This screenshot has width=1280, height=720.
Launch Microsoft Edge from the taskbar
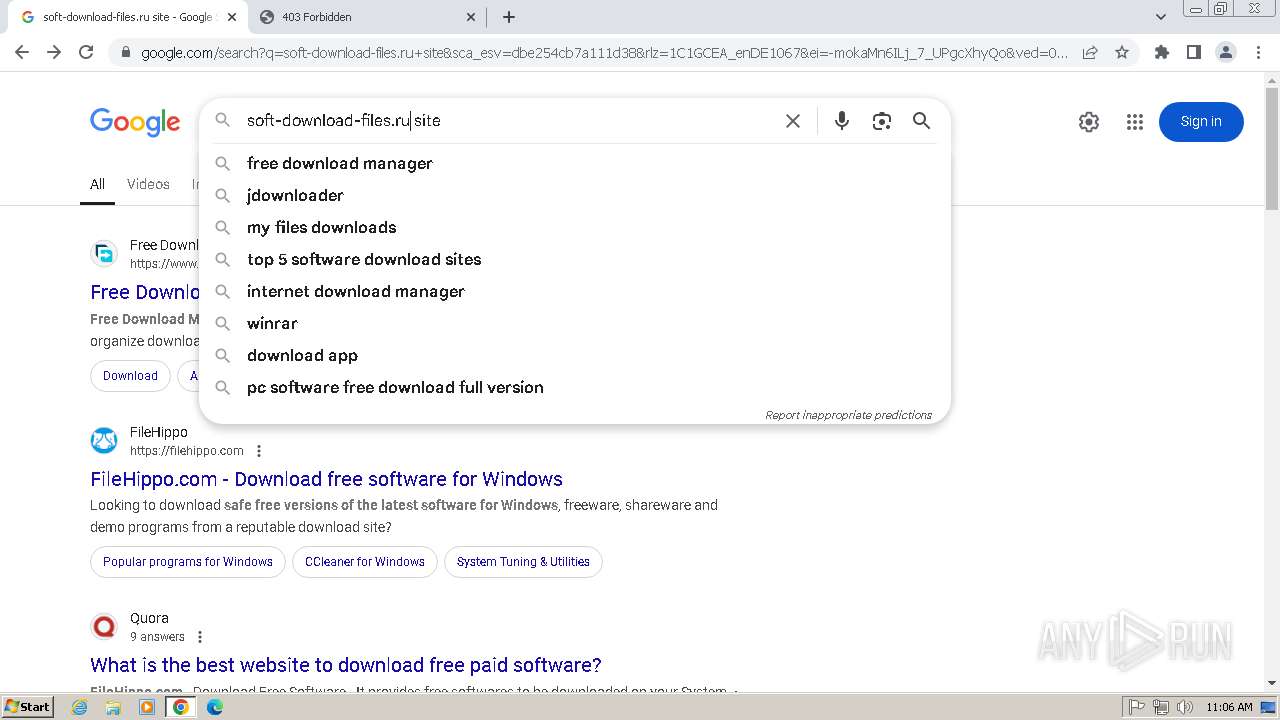215,707
